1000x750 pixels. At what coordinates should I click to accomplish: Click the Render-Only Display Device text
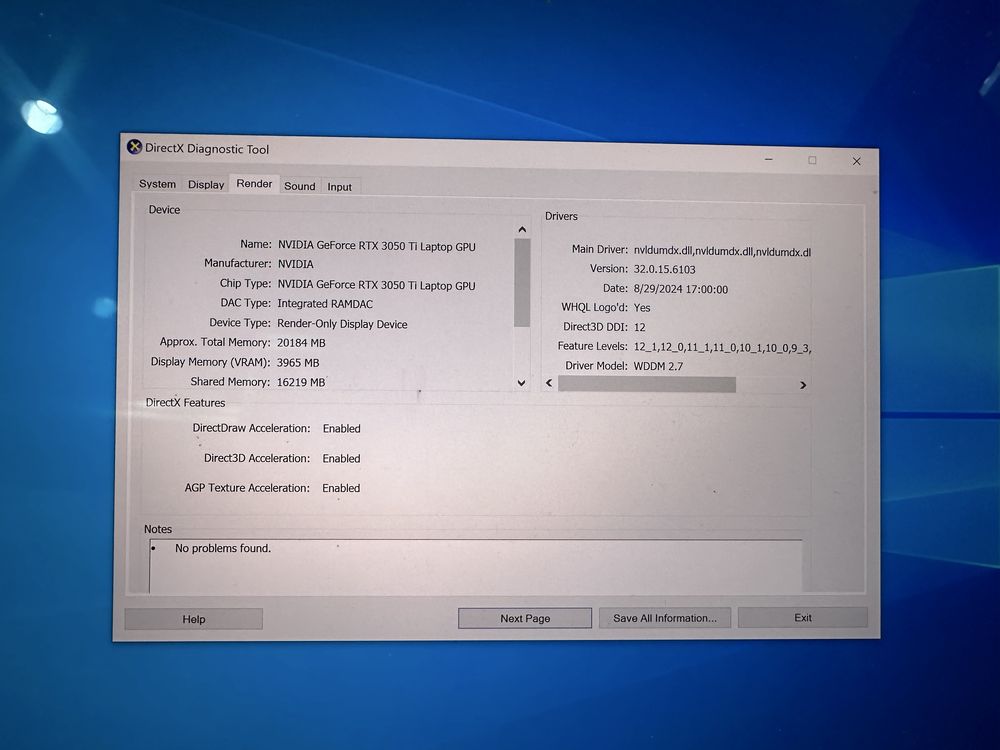click(342, 324)
